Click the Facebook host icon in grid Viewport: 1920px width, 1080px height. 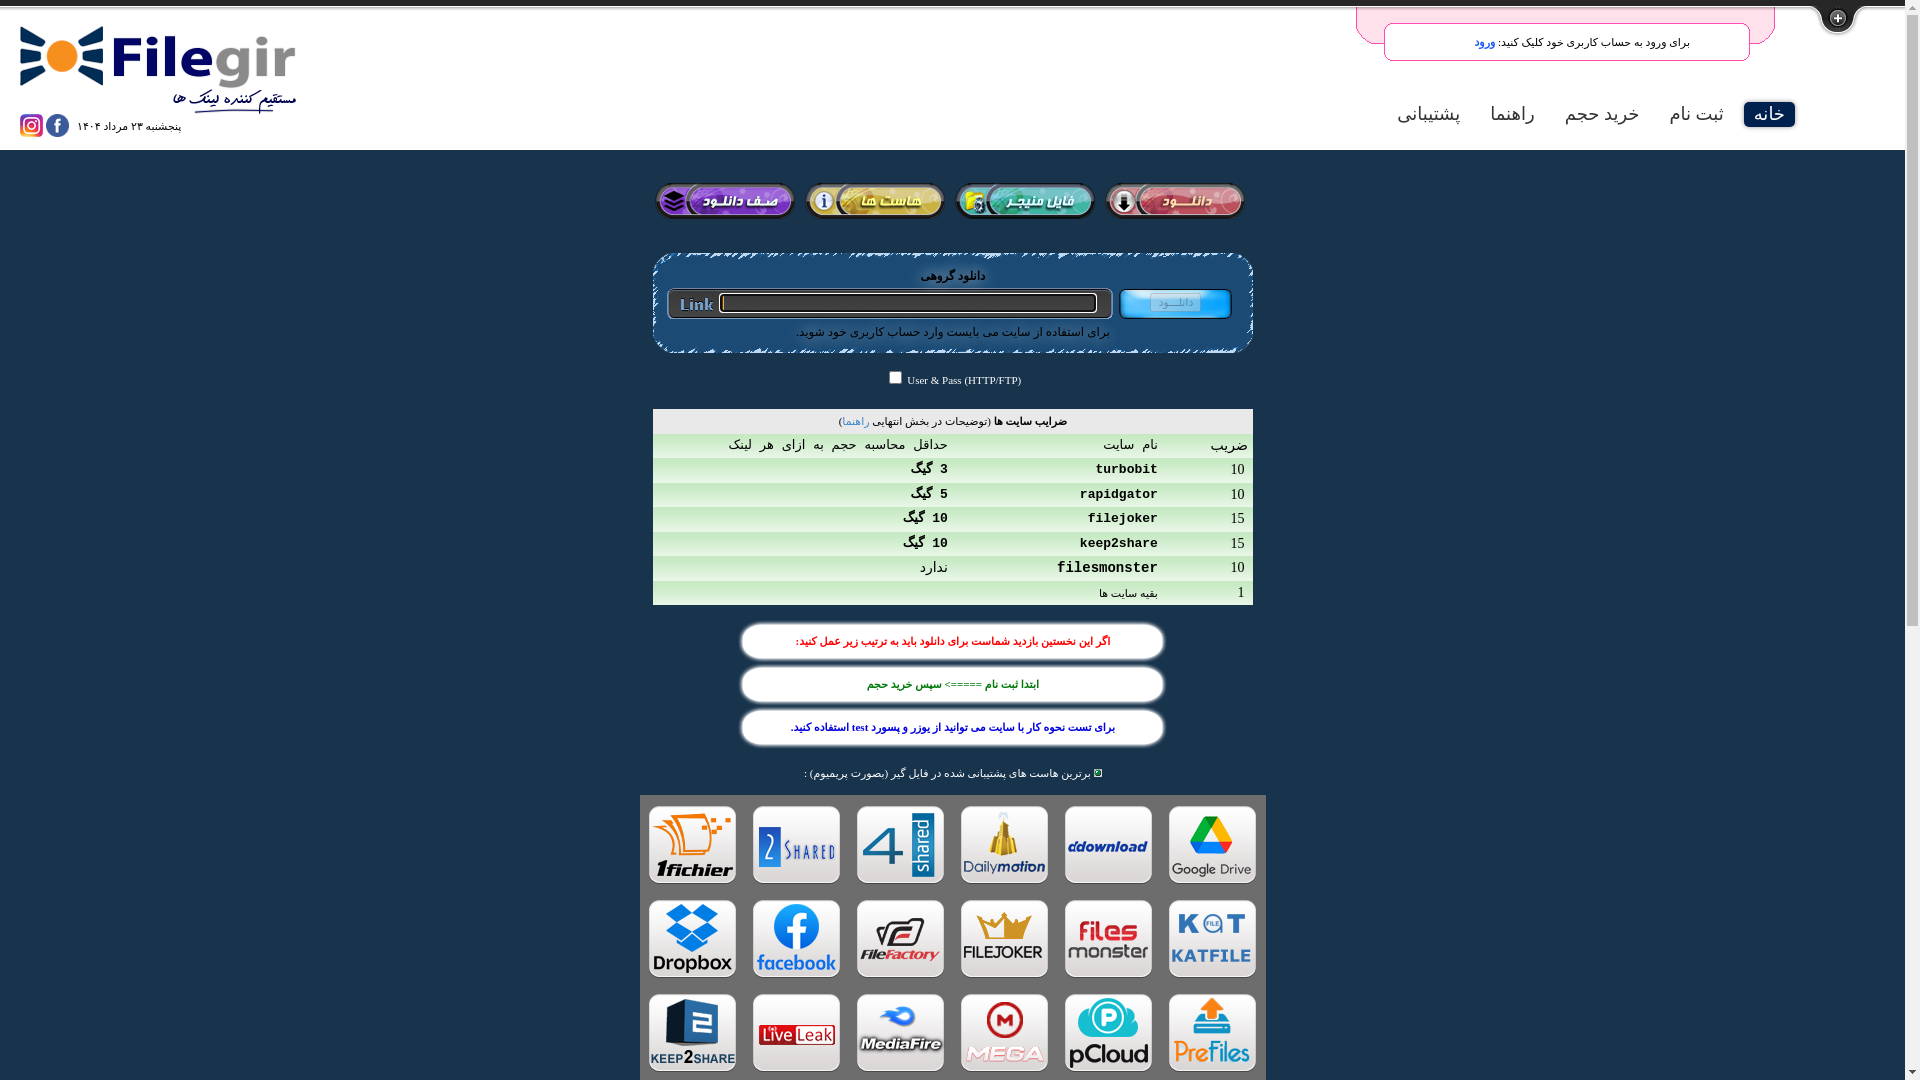click(x=796, y=939)
